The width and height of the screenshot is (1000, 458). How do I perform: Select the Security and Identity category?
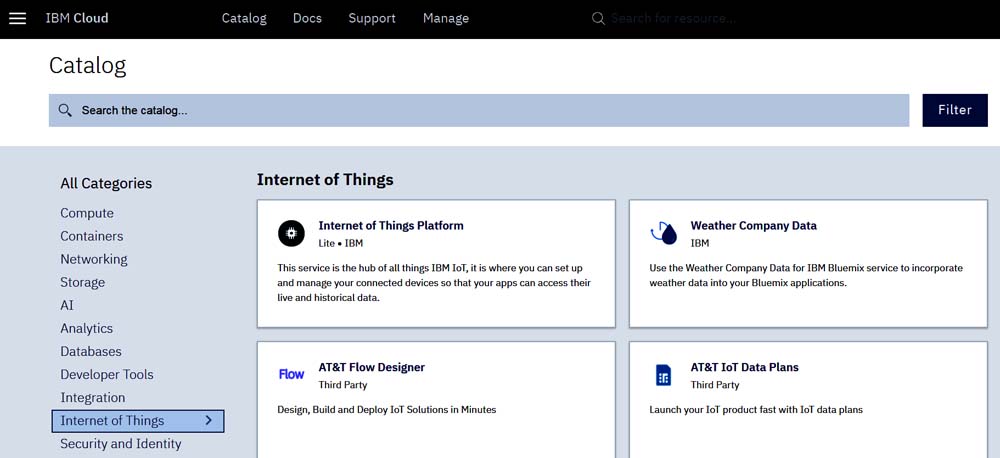click(121, 443)
